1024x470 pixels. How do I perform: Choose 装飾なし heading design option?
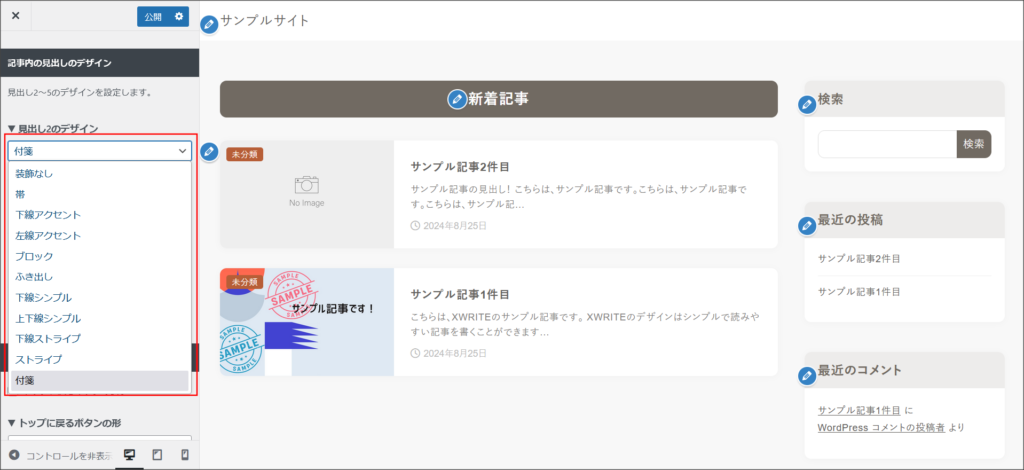pyautogui.click(x=99, y=174)
